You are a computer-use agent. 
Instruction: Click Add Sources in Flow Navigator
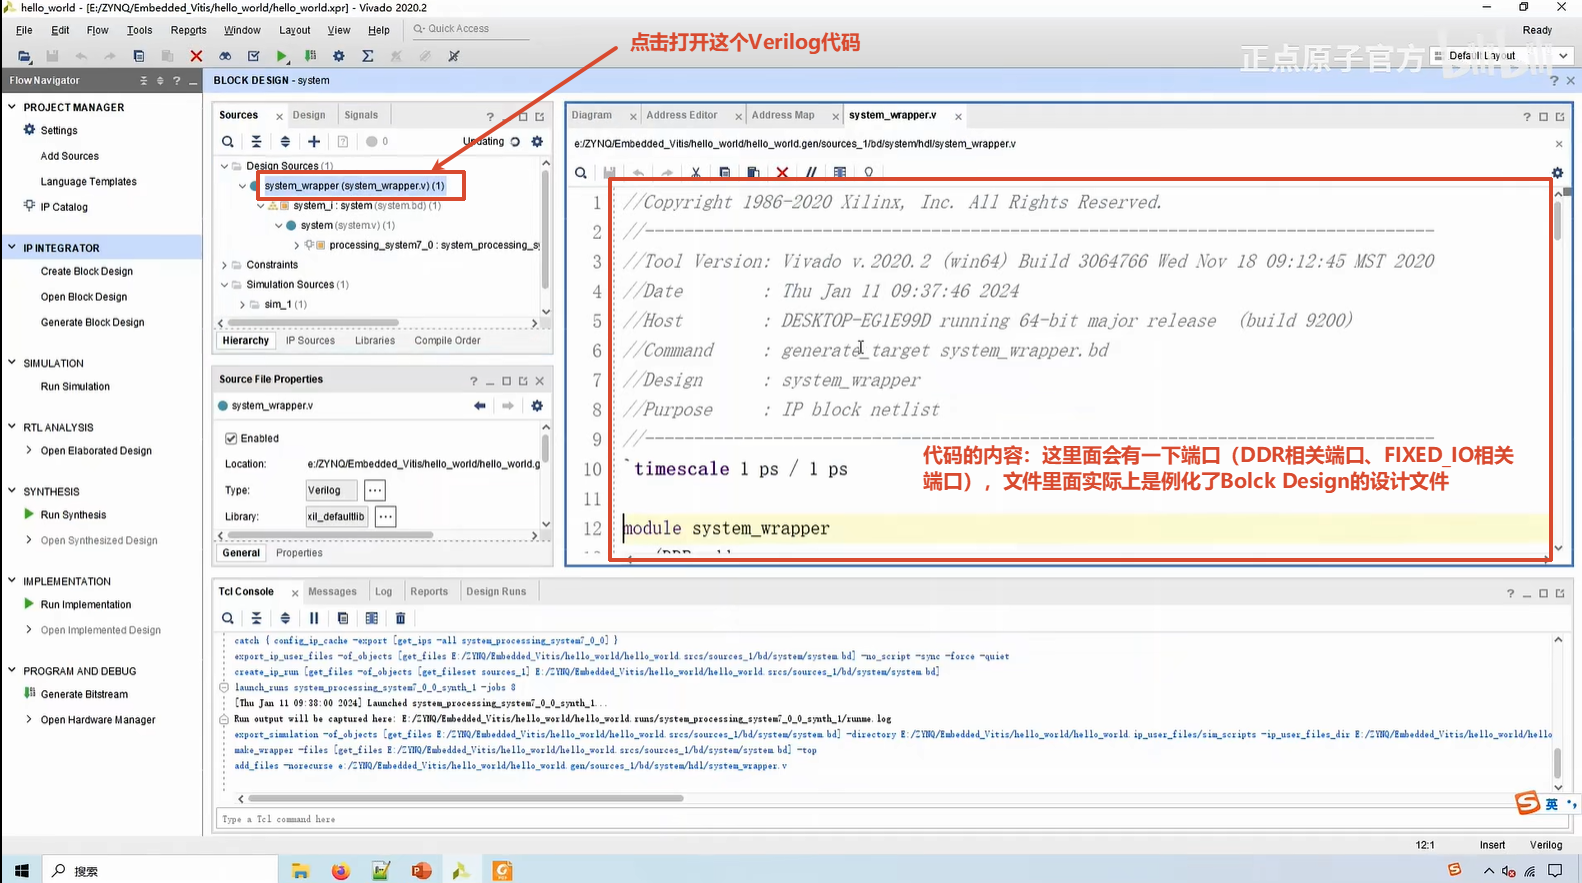tap(70, 156)
